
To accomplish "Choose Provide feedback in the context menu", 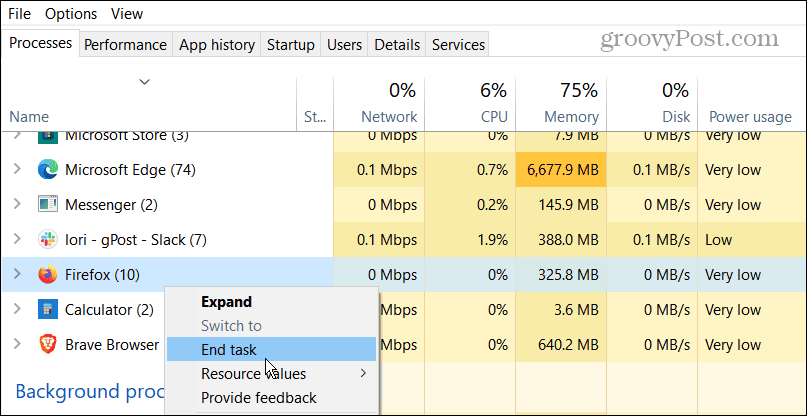I will [272, 397].
